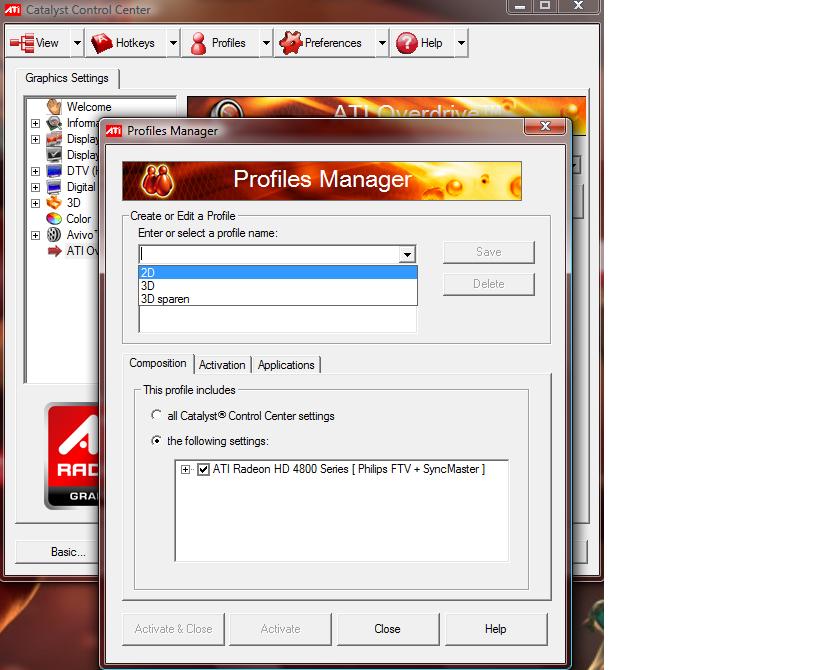Click the 3D tree item icon
The height and width of the screenshot is (670, 840).
[x=54, y=203]
